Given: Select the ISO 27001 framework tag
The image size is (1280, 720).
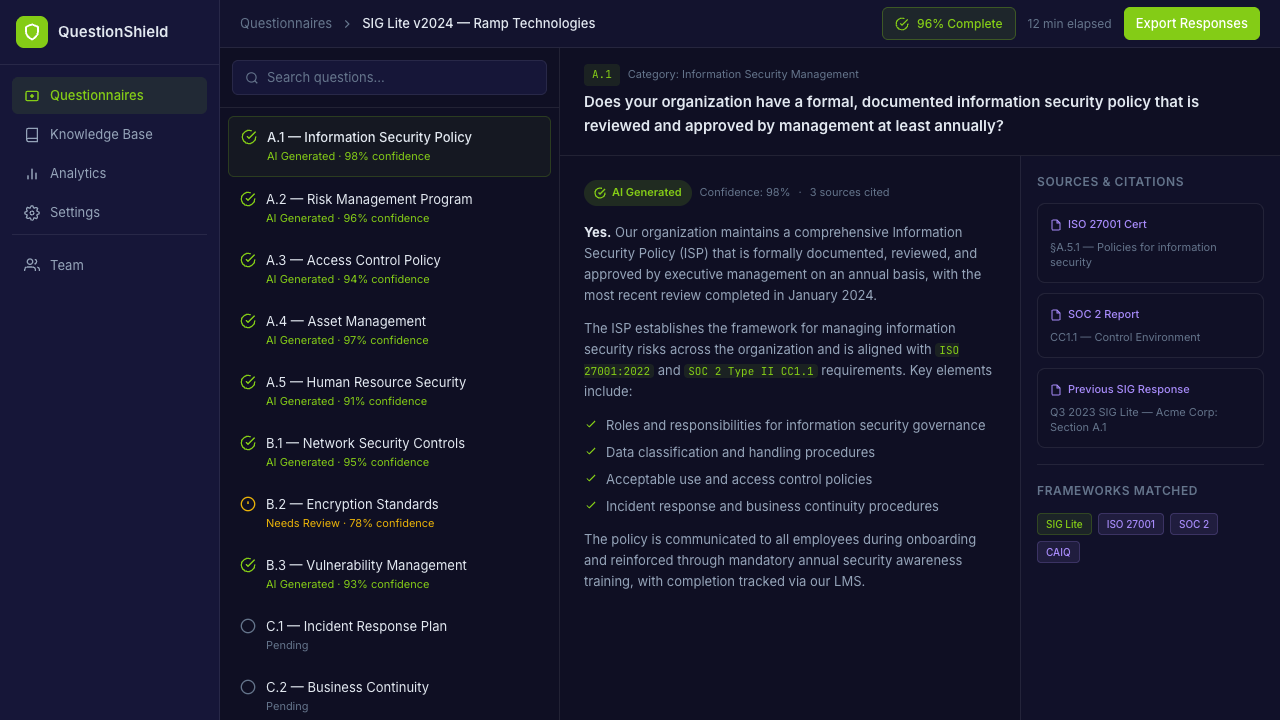Looking at the screenshot, I should pos(1131,524).
